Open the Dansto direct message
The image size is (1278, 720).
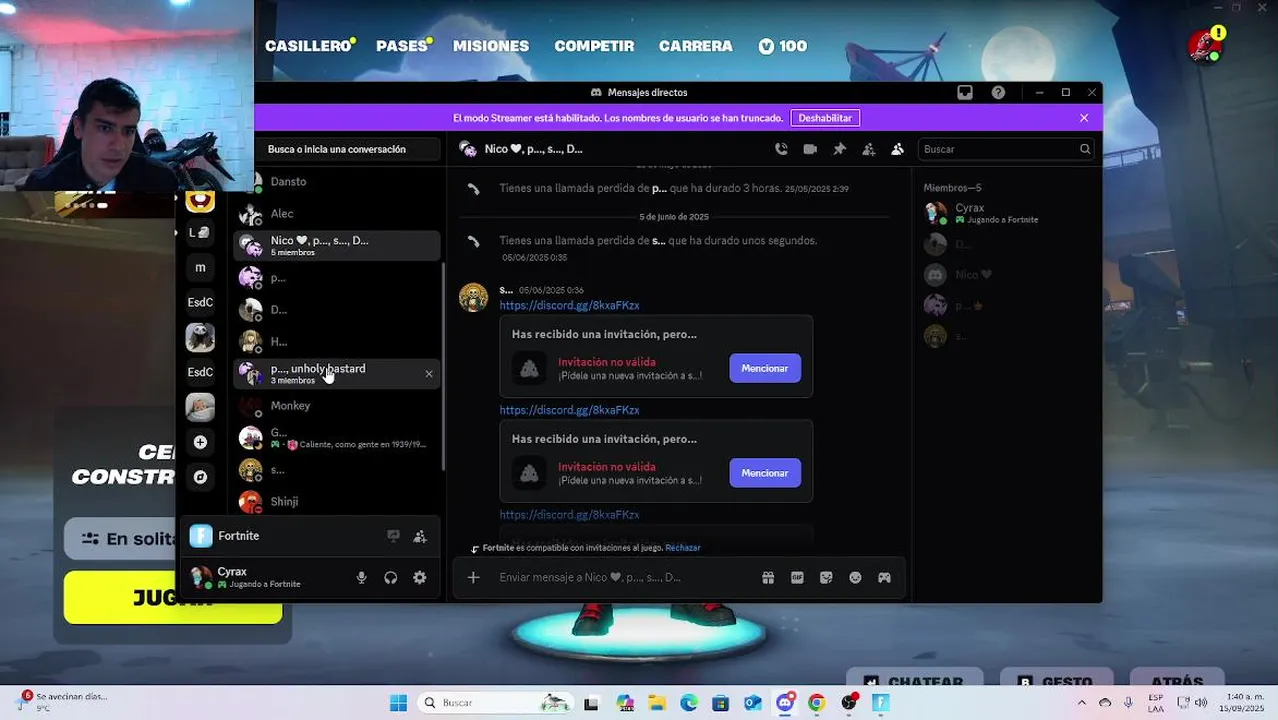pyautogui.click(x=338, y=181)
